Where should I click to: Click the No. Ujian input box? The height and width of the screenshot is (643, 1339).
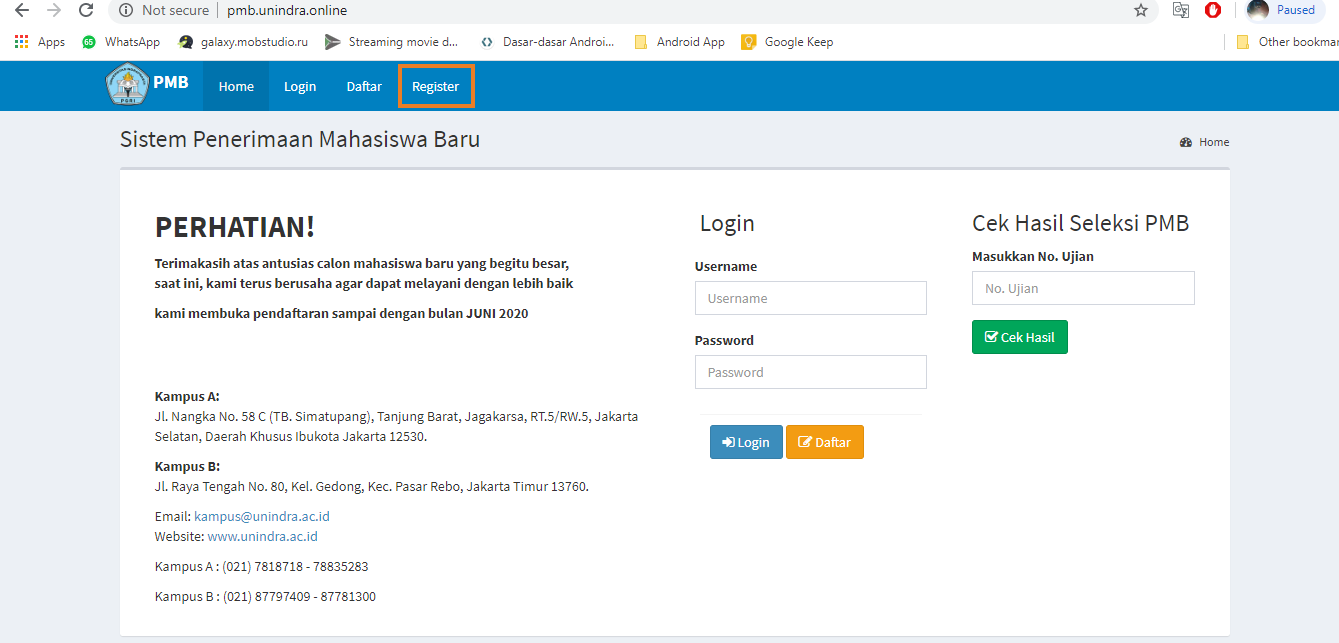1082,288
